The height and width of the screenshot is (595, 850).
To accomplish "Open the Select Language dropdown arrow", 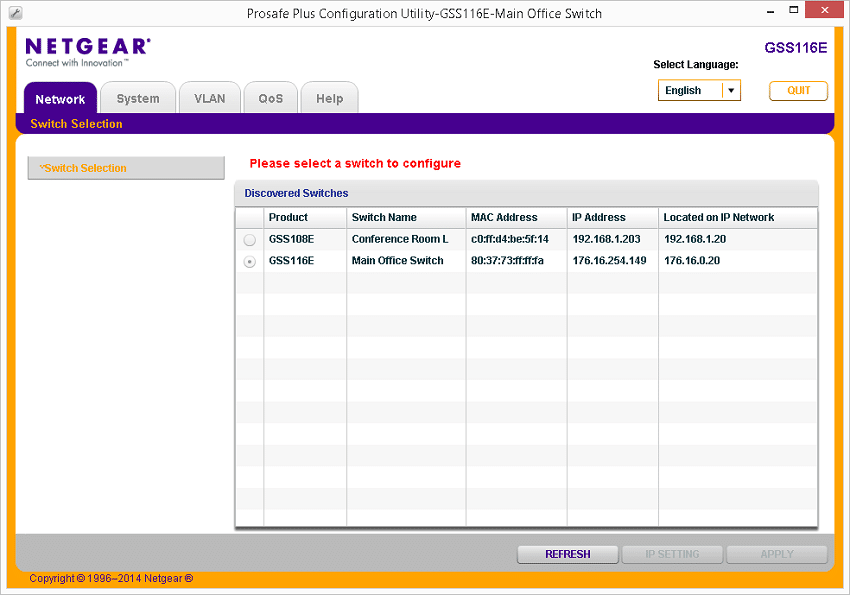I will point(731,90).
